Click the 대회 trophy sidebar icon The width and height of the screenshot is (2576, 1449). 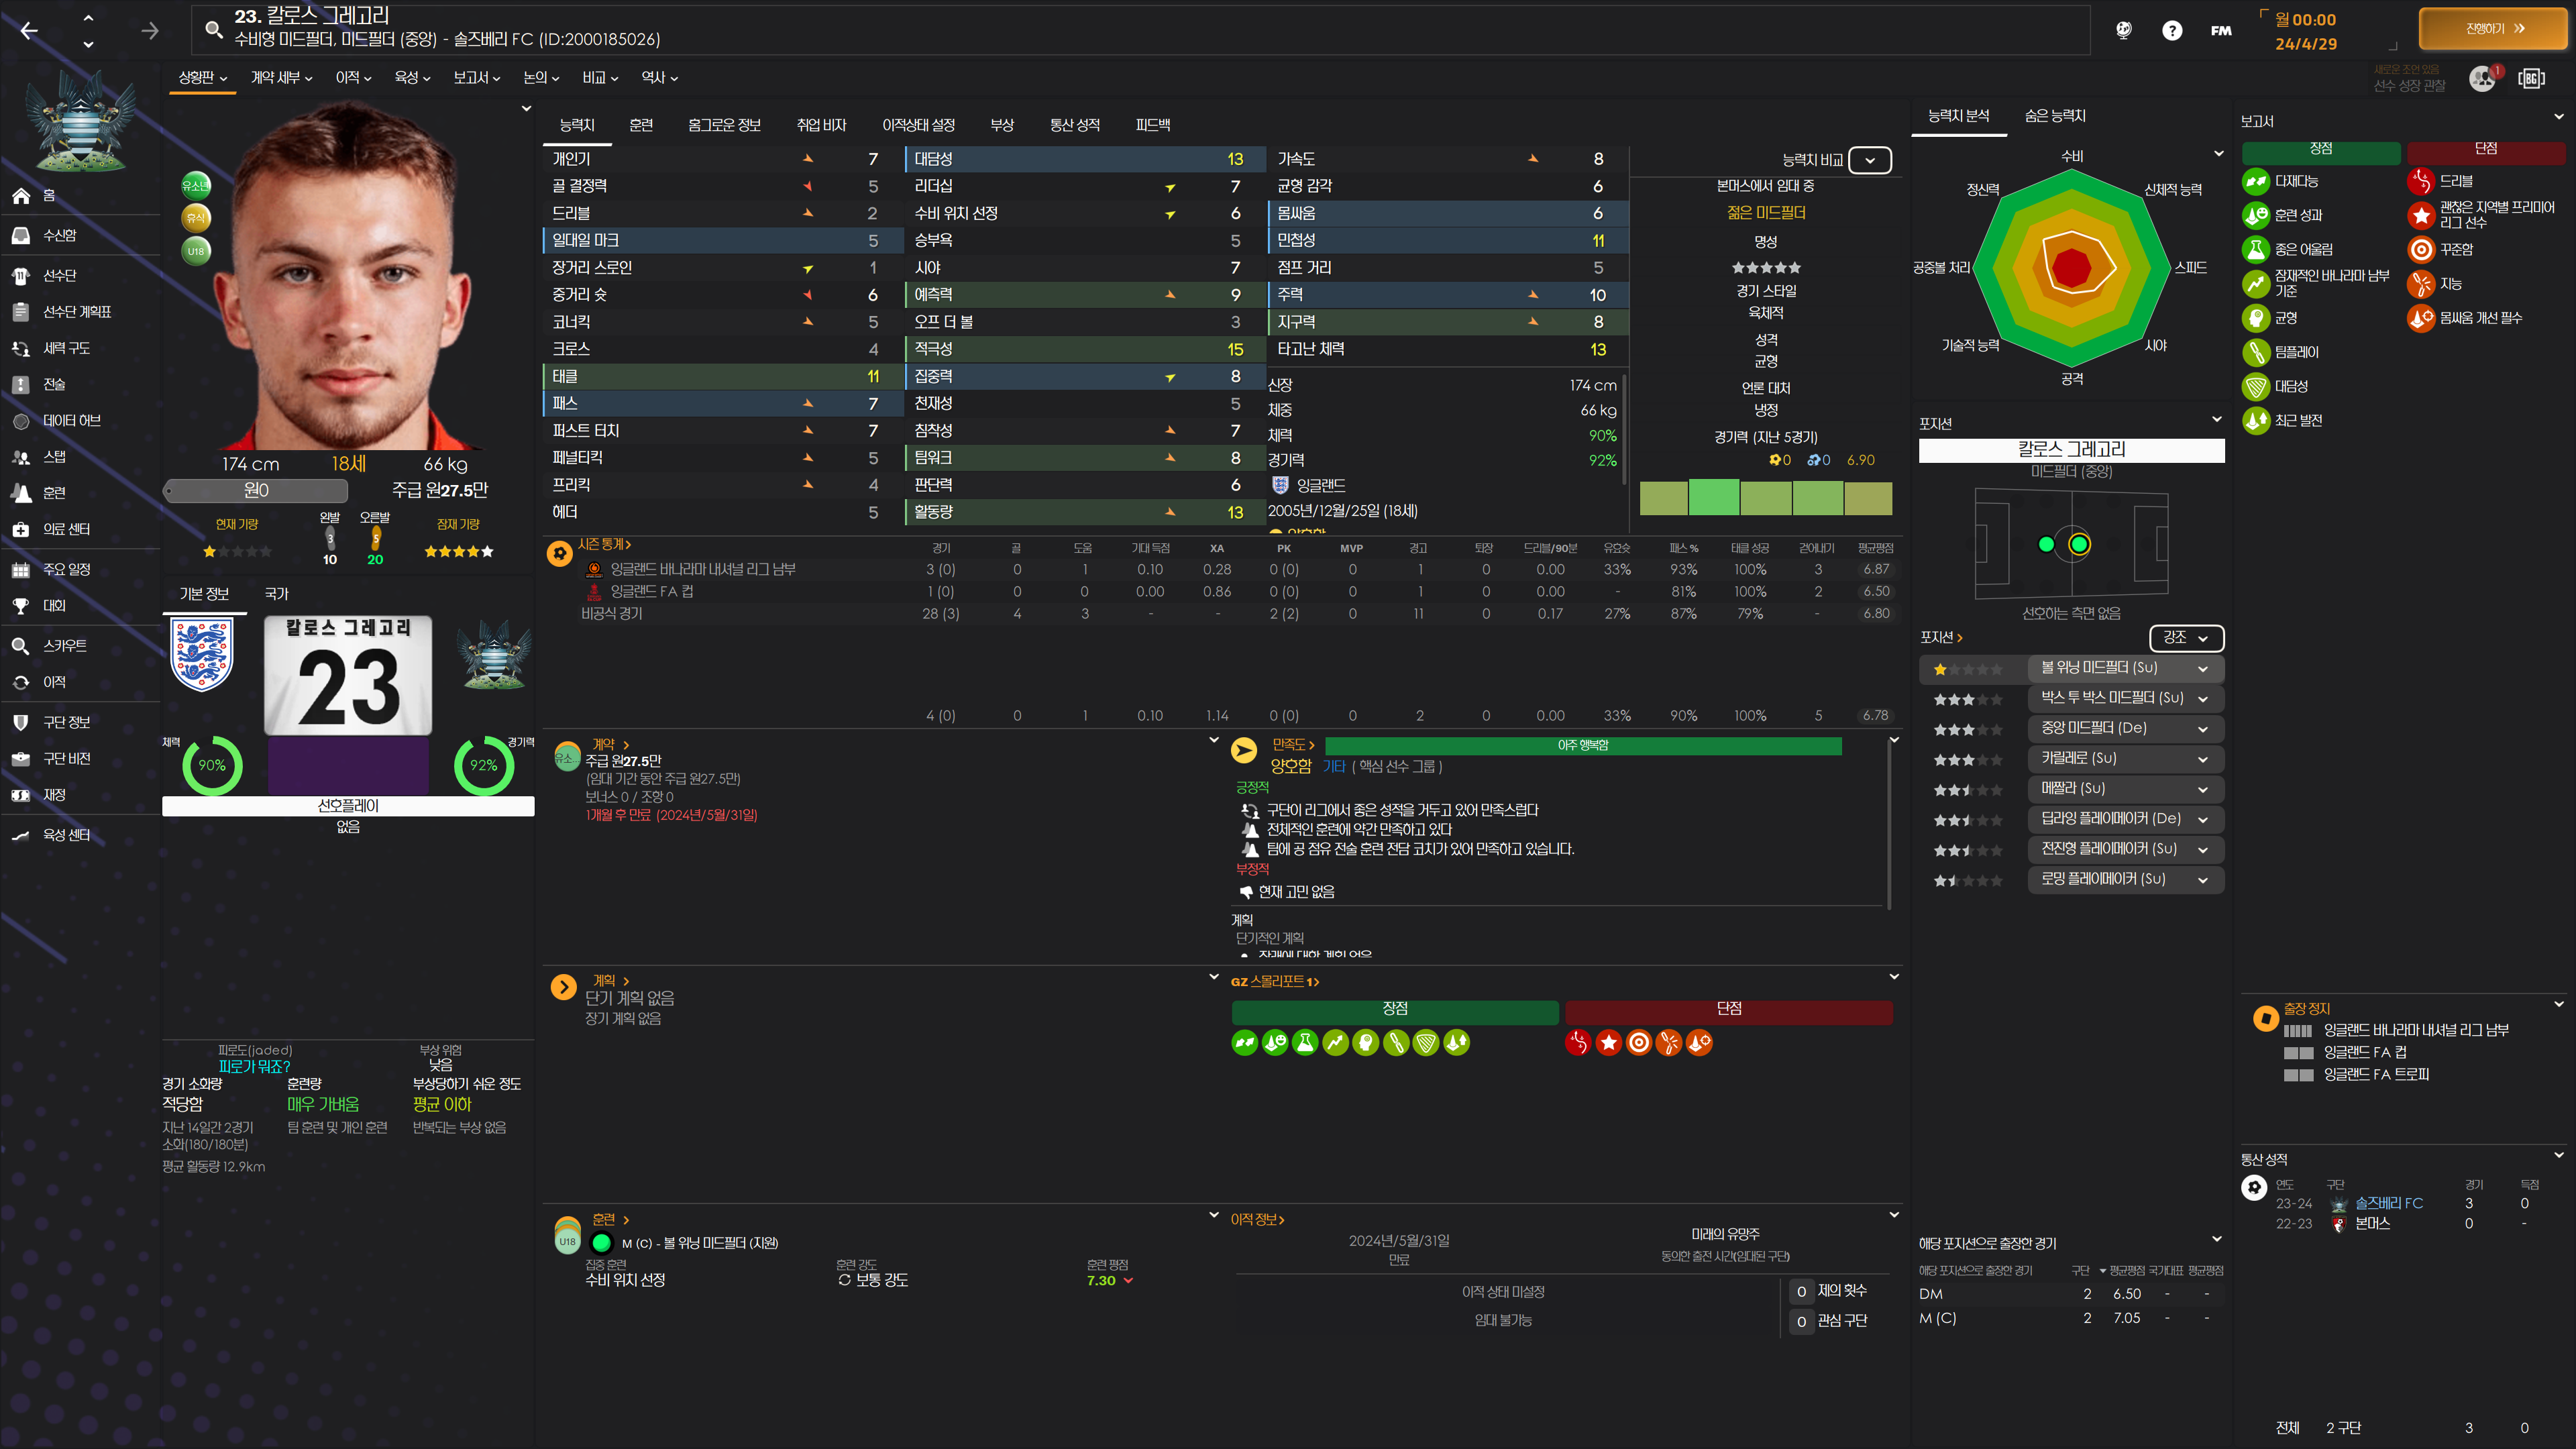(x=21, y=605)
